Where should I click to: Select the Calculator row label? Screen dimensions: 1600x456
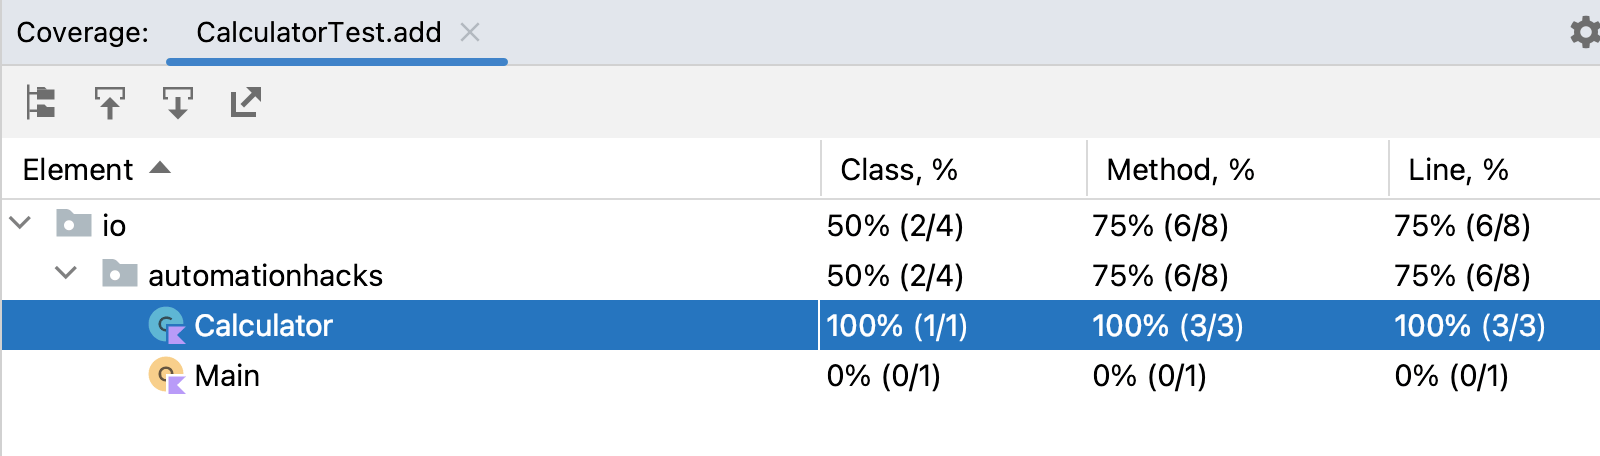263,326
